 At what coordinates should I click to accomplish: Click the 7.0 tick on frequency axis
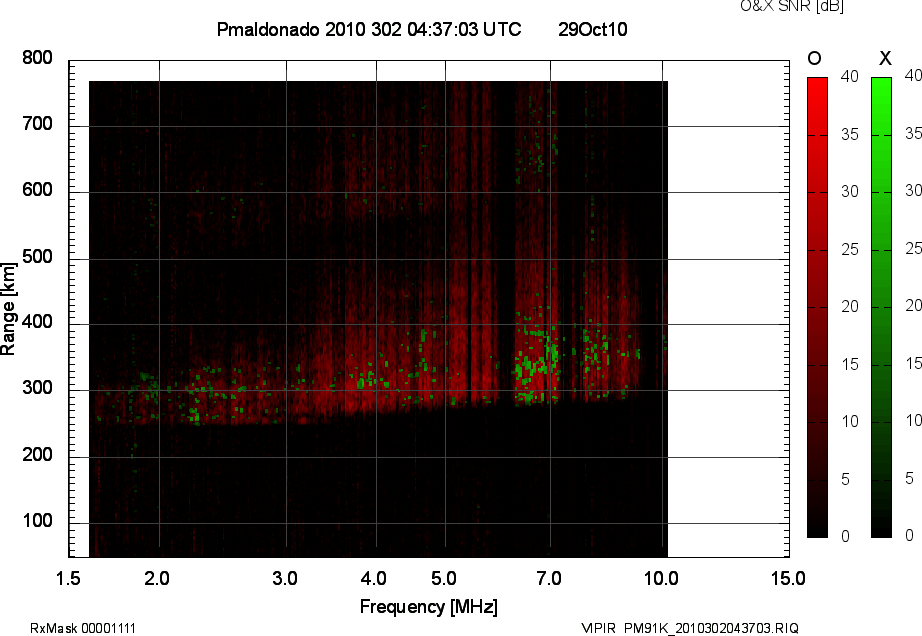click(549, 578)
